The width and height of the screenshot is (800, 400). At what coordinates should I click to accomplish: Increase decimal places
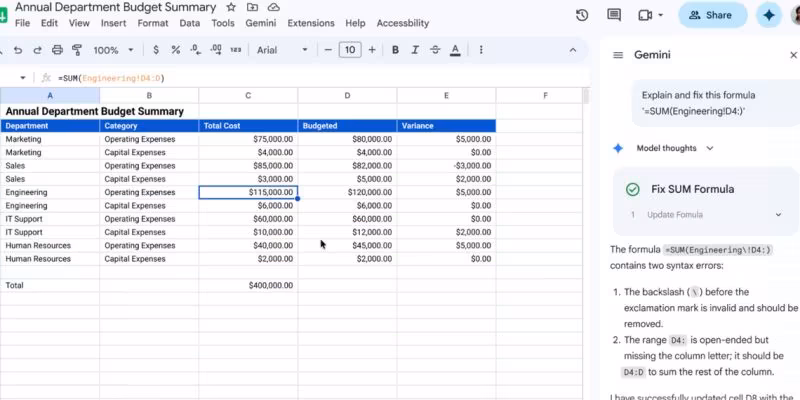pos(215,50)
